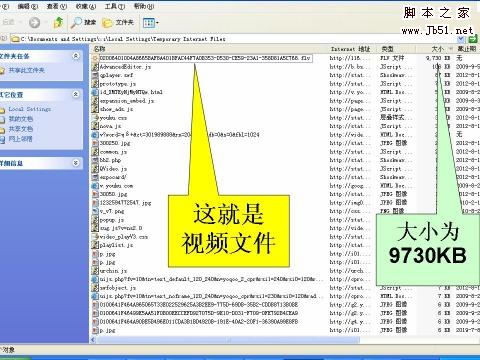This screenshot has width=480, height=360.
Task: Click the horizontal scrollbar left arrow
Action: pyautogui.click(x=93, y=340)
